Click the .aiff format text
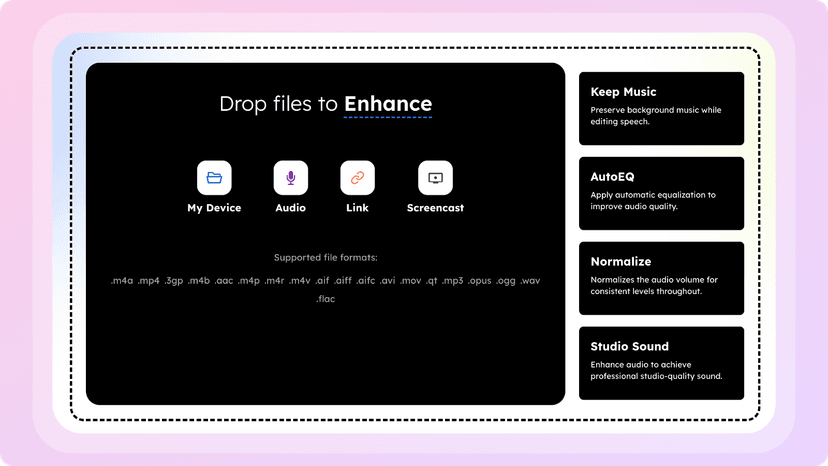Screen dimensions: 828x466 (x=342, y=281)
